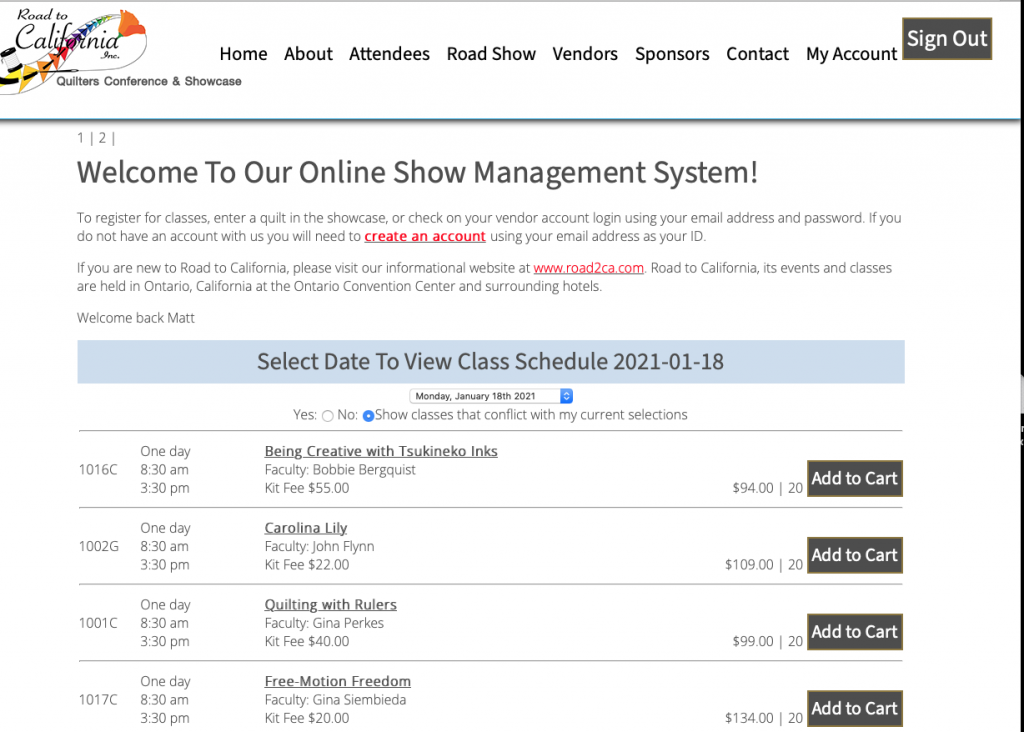
Task: Add class 1016C to cart
Action: point(855,479)
